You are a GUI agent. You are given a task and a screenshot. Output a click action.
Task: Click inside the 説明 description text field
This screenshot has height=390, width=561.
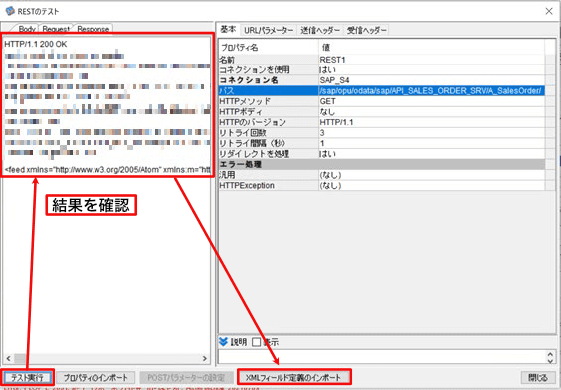[x=382, y=357]
